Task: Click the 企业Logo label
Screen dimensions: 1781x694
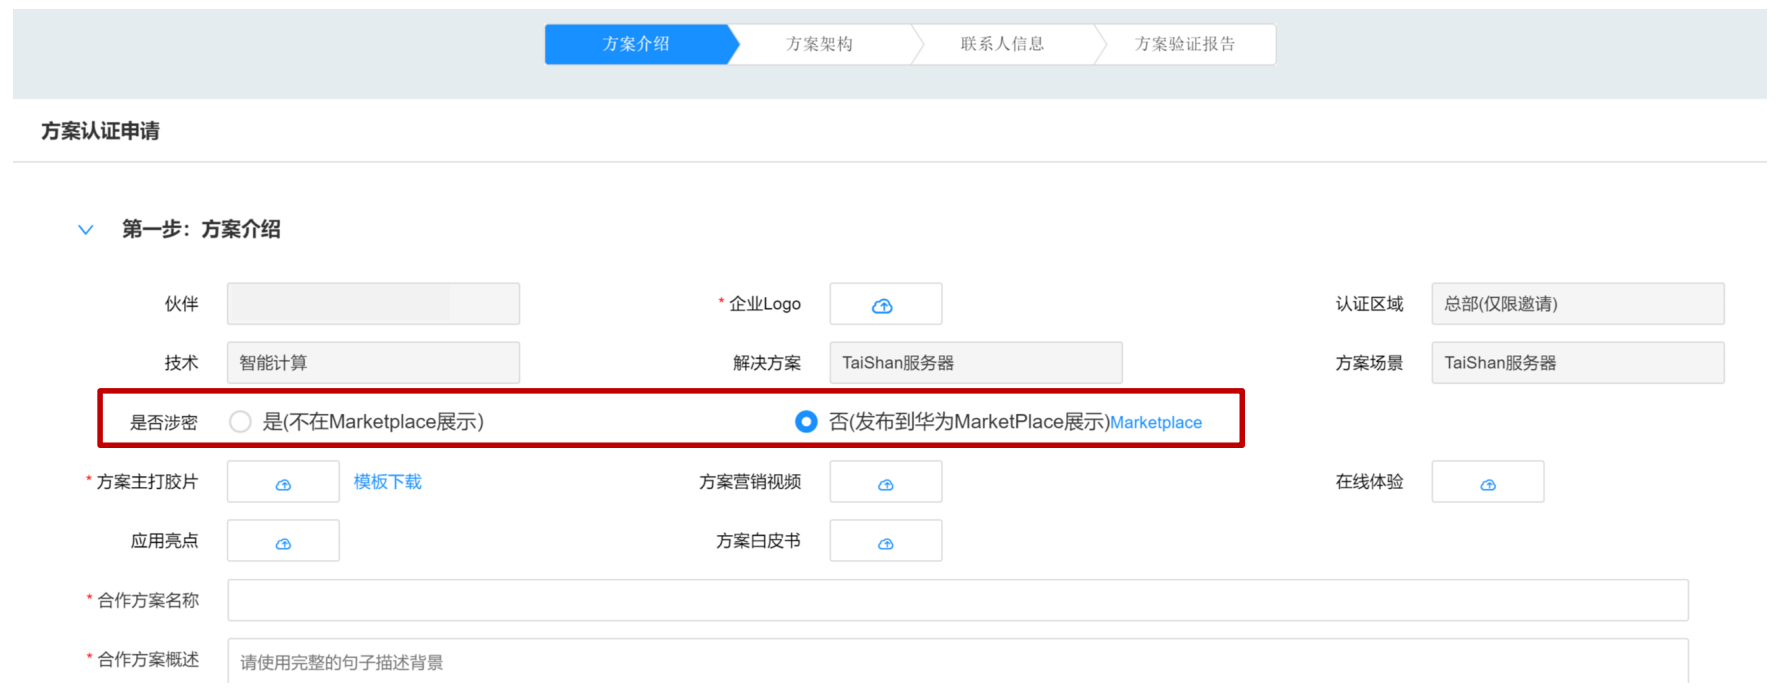Action: click(765, 304)
